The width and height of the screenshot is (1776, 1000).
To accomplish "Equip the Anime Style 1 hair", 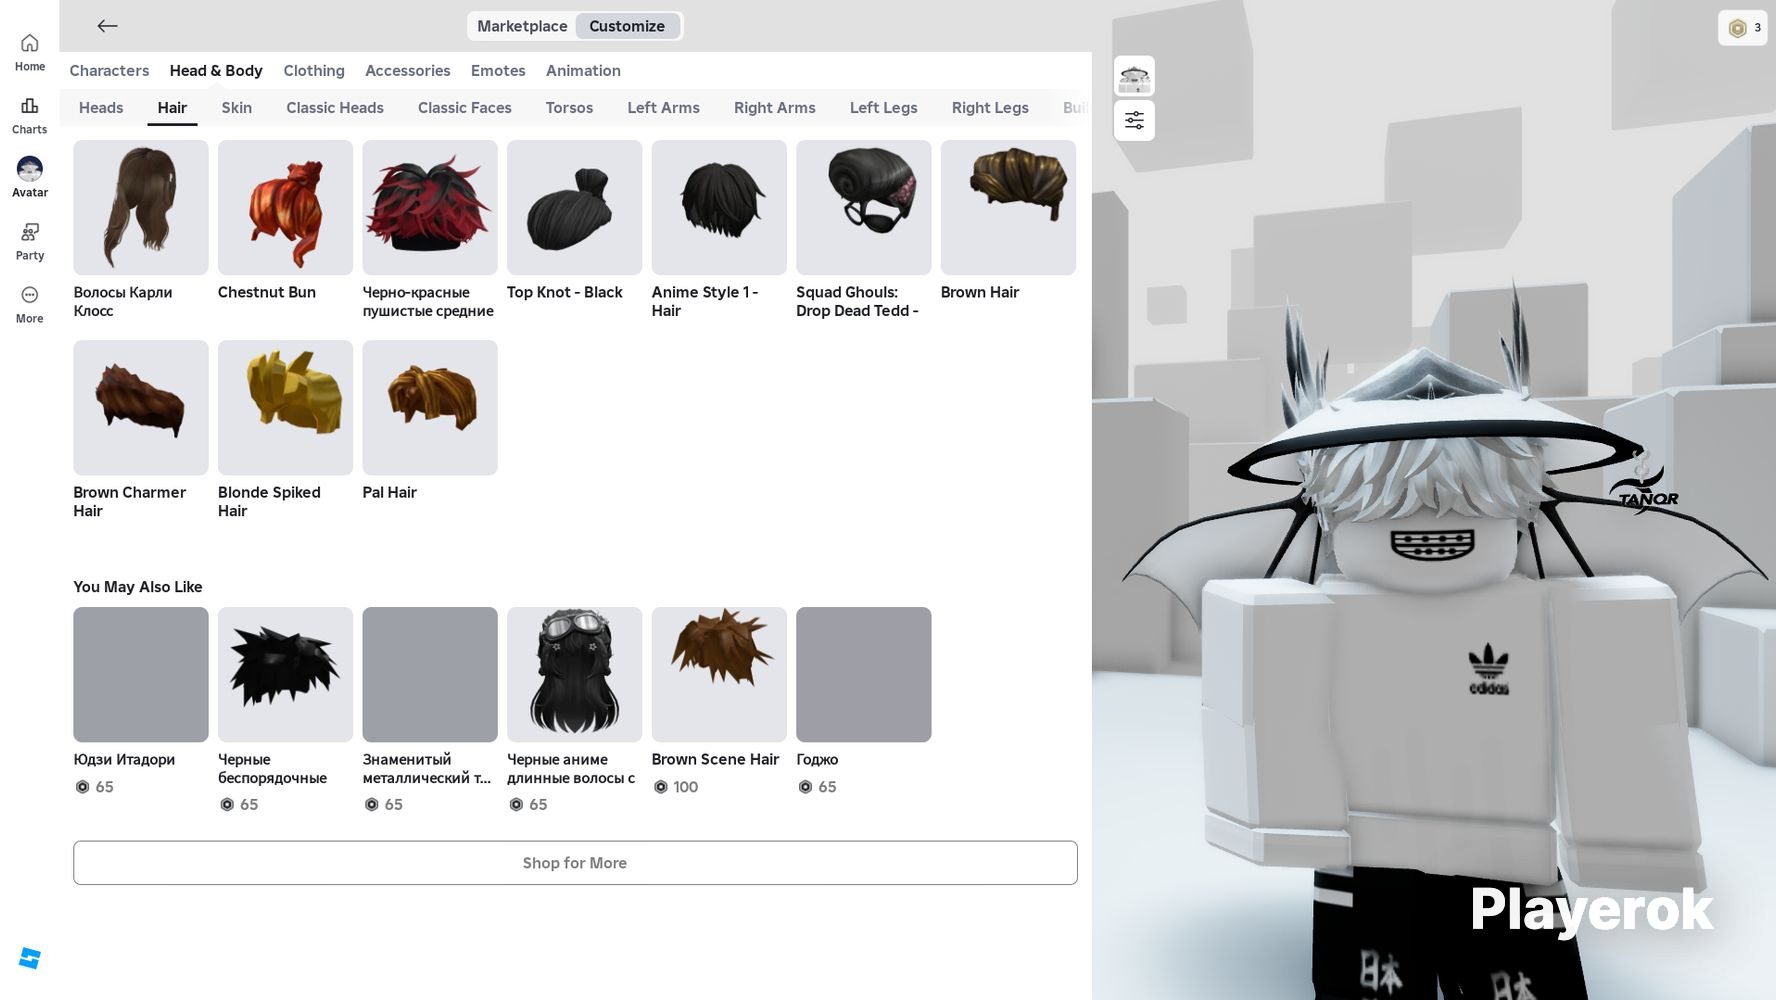I will [x=719, y=207].
